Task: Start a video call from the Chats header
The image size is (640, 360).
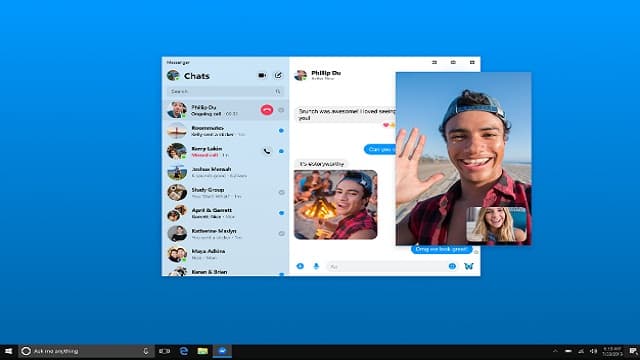Action: (262, 76)
